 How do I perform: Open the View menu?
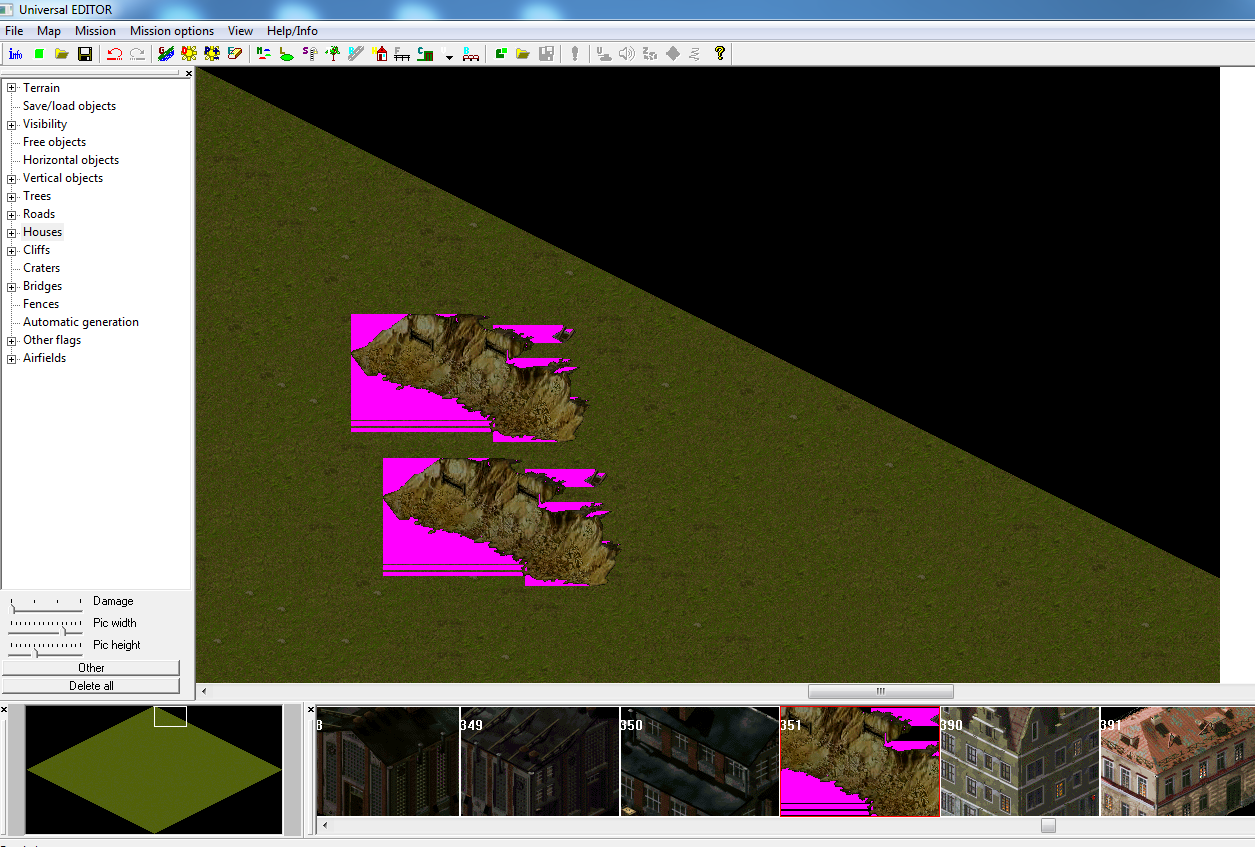241,31
